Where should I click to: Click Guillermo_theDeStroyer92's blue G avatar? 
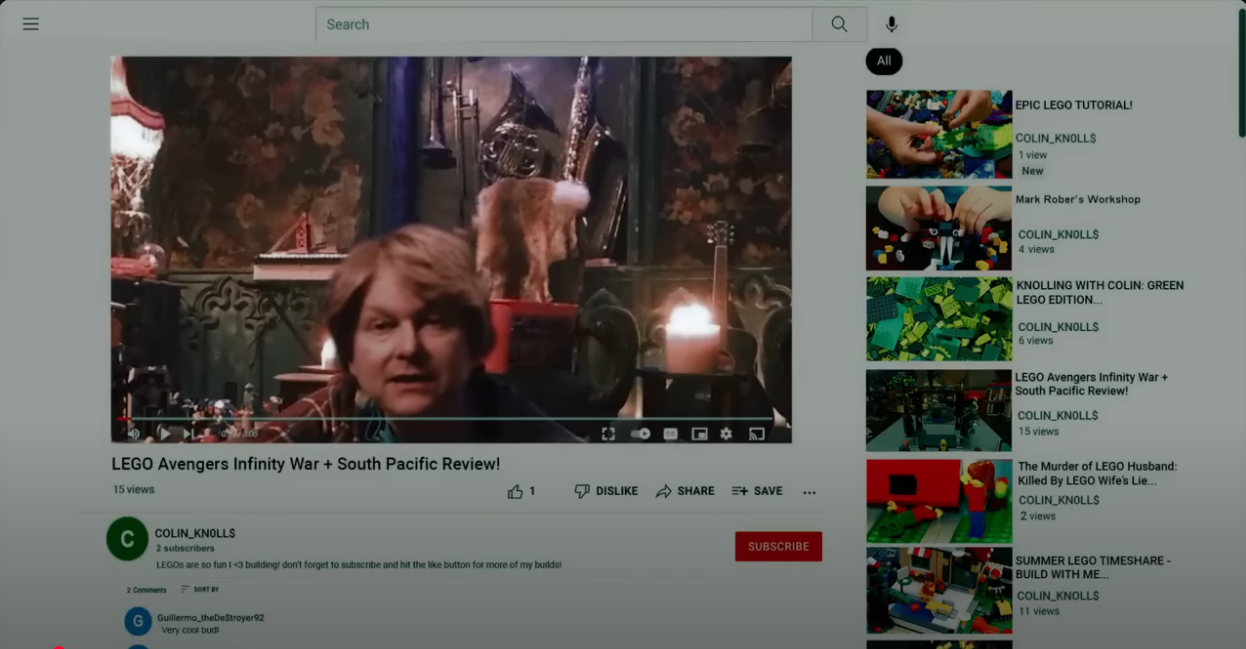point(138,621)
